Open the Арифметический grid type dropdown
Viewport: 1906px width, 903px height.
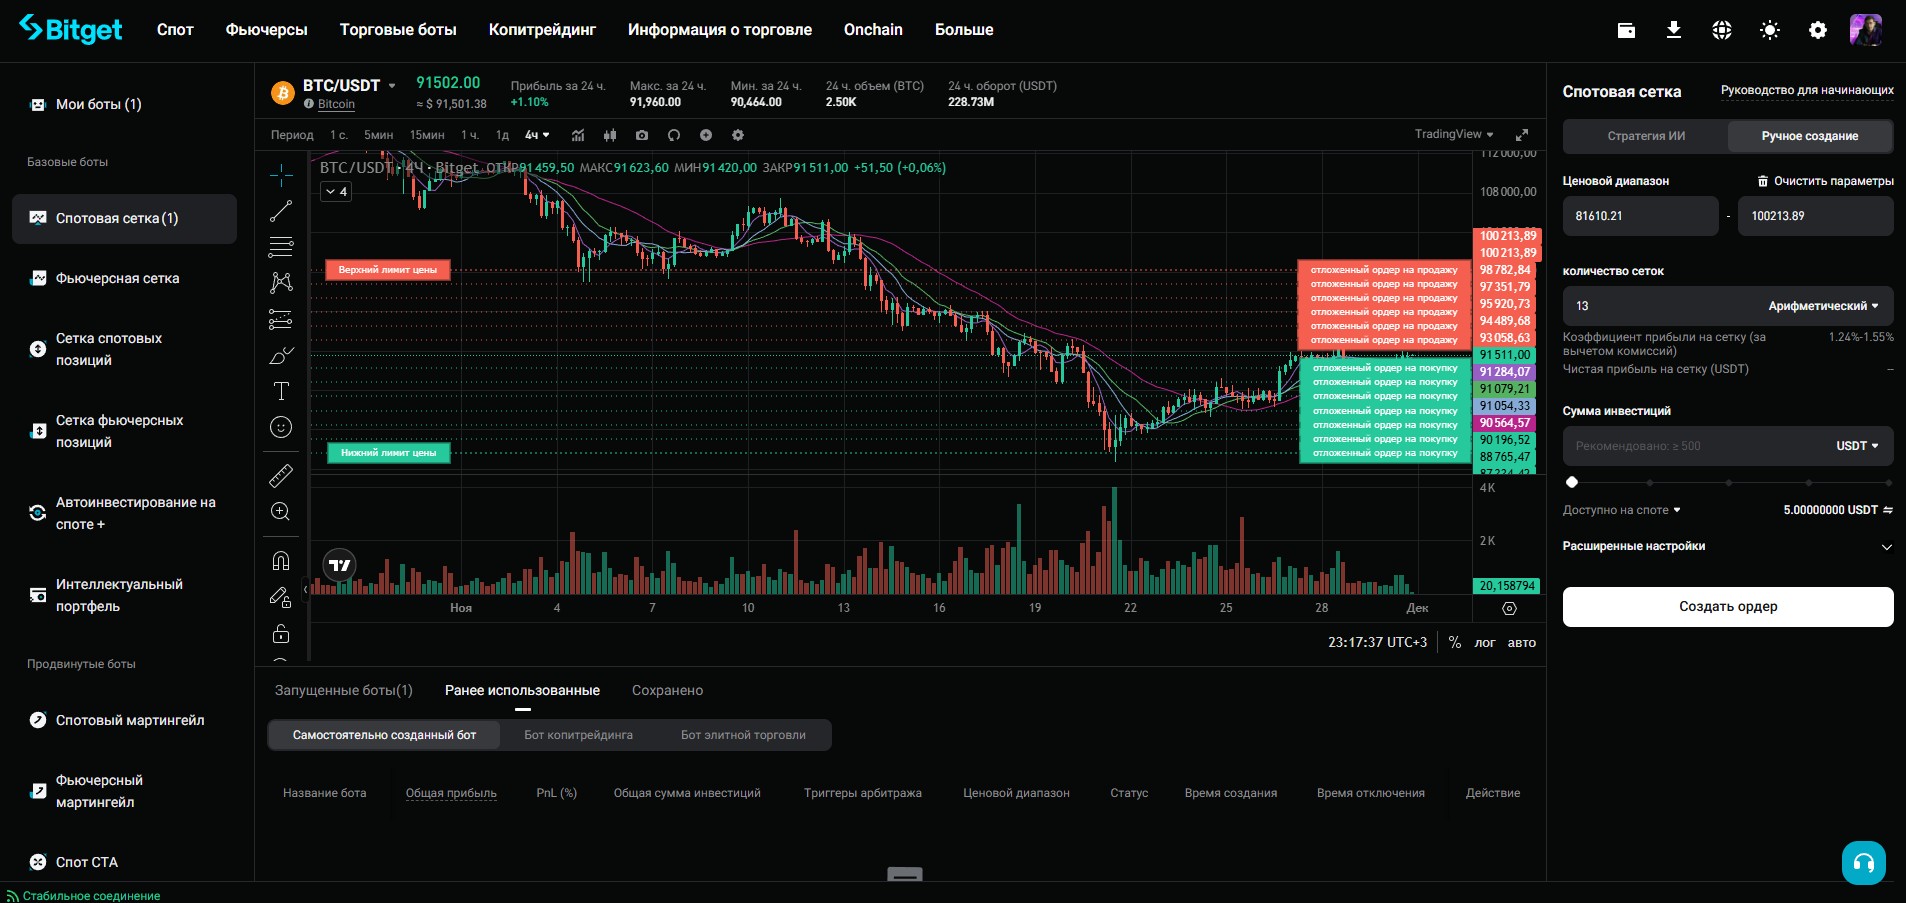[1822, 306]
